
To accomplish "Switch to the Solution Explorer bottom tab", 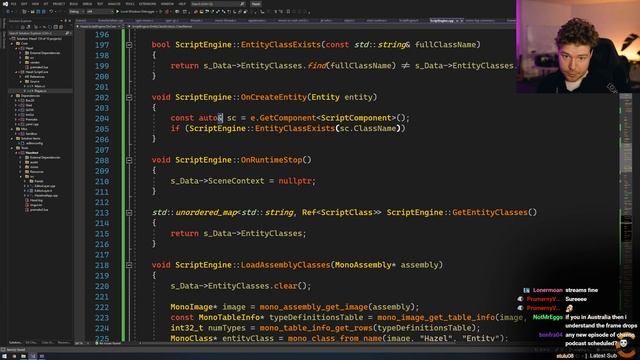I will [x=15, y=342].
